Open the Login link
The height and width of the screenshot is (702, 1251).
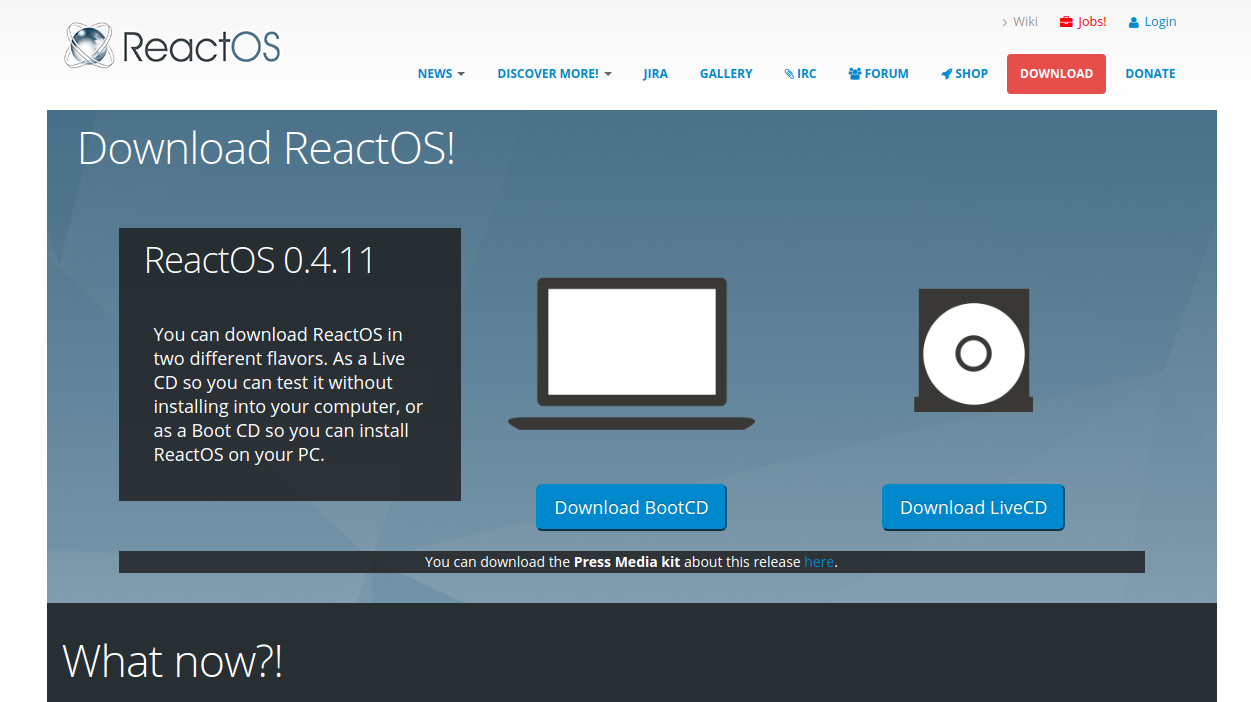pyautogui.click(x=1160, y=22)
